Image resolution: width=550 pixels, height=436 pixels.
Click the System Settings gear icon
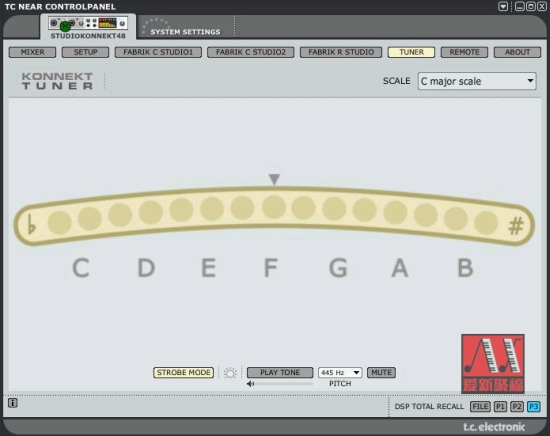(155, 26)
